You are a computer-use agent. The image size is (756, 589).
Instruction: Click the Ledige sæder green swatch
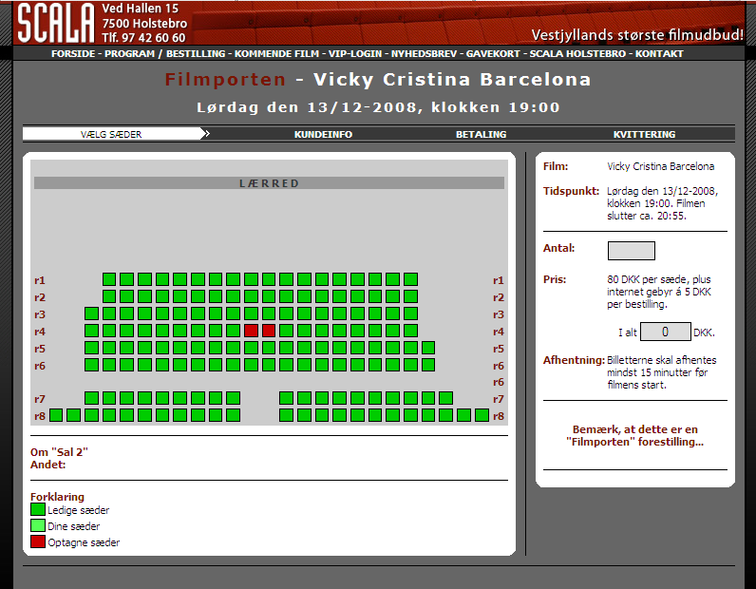pos(38,509)
